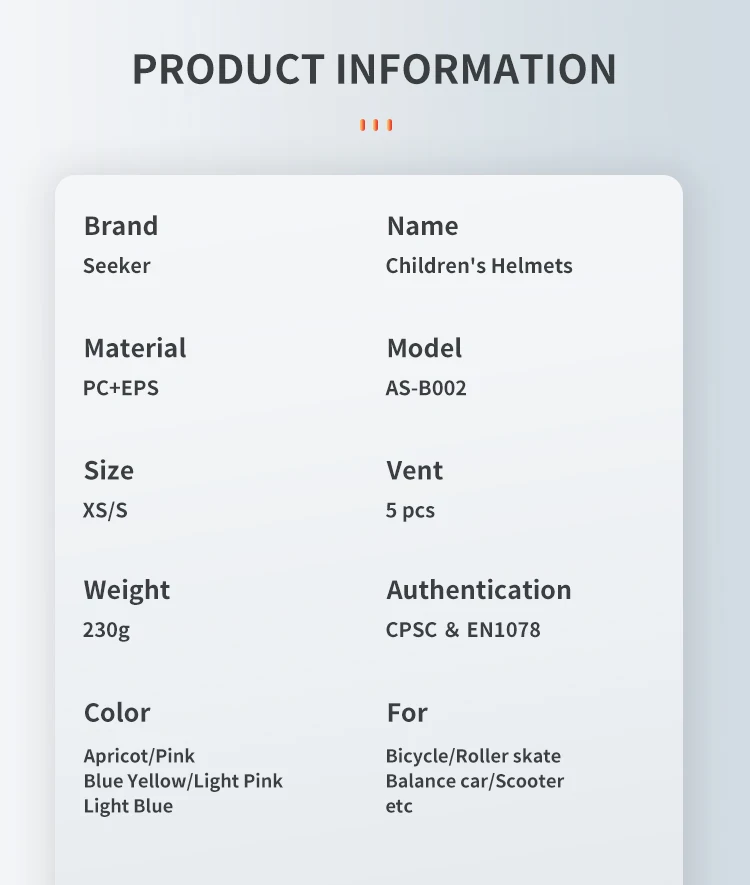This screenshot has height=885, width=750.
Task: Click the Blue Yellow/Light Pink text
Action: 183,781
